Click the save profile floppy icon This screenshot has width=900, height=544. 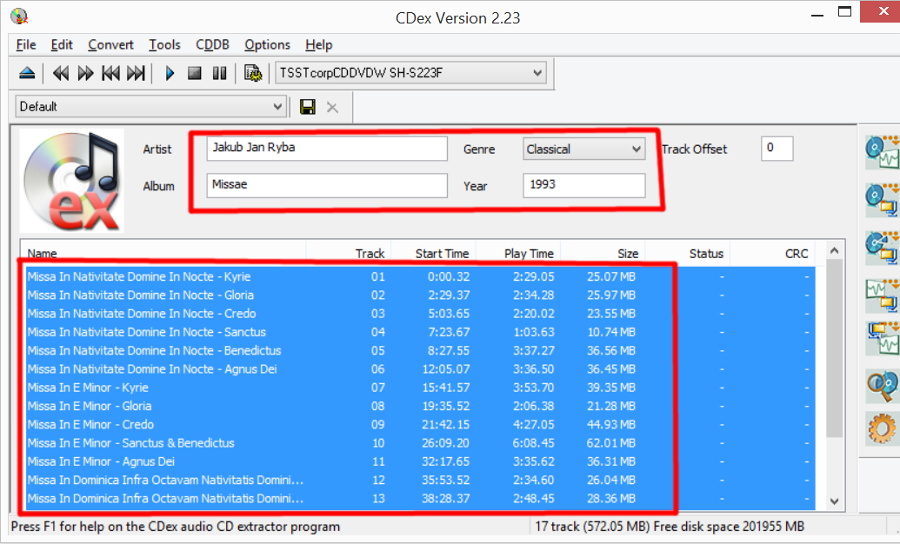(x=308, y=107)
